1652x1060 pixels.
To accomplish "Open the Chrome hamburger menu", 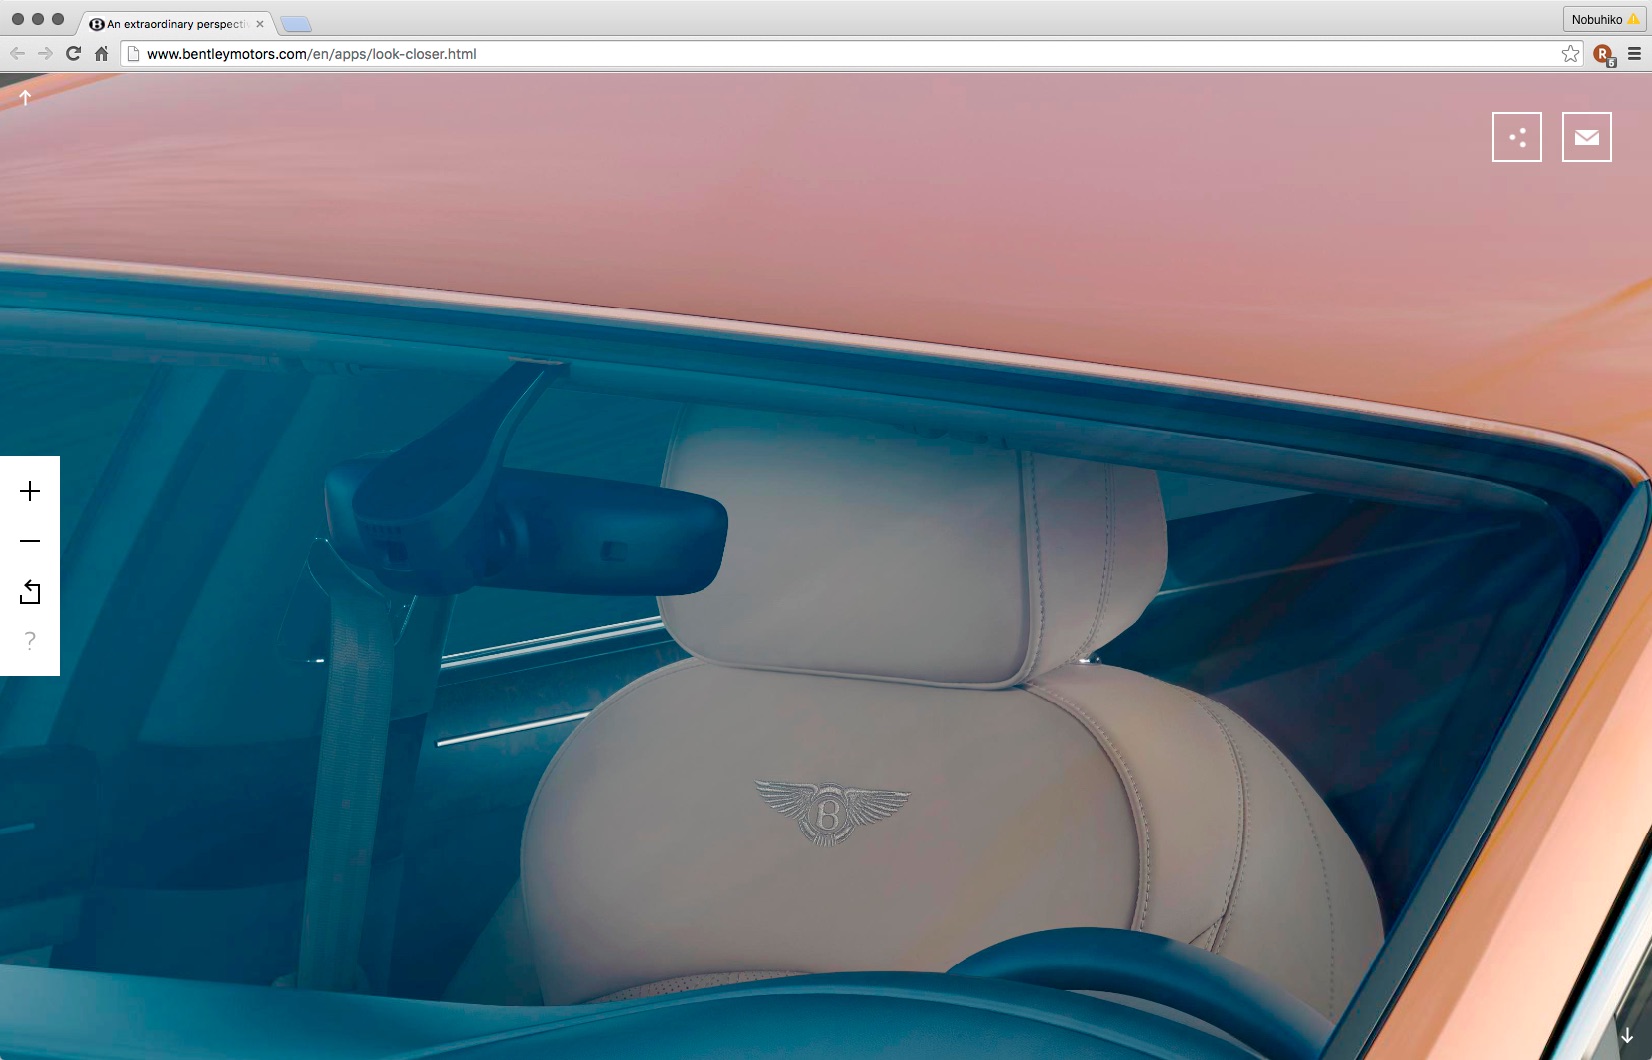I will [x=1634, y=54].
